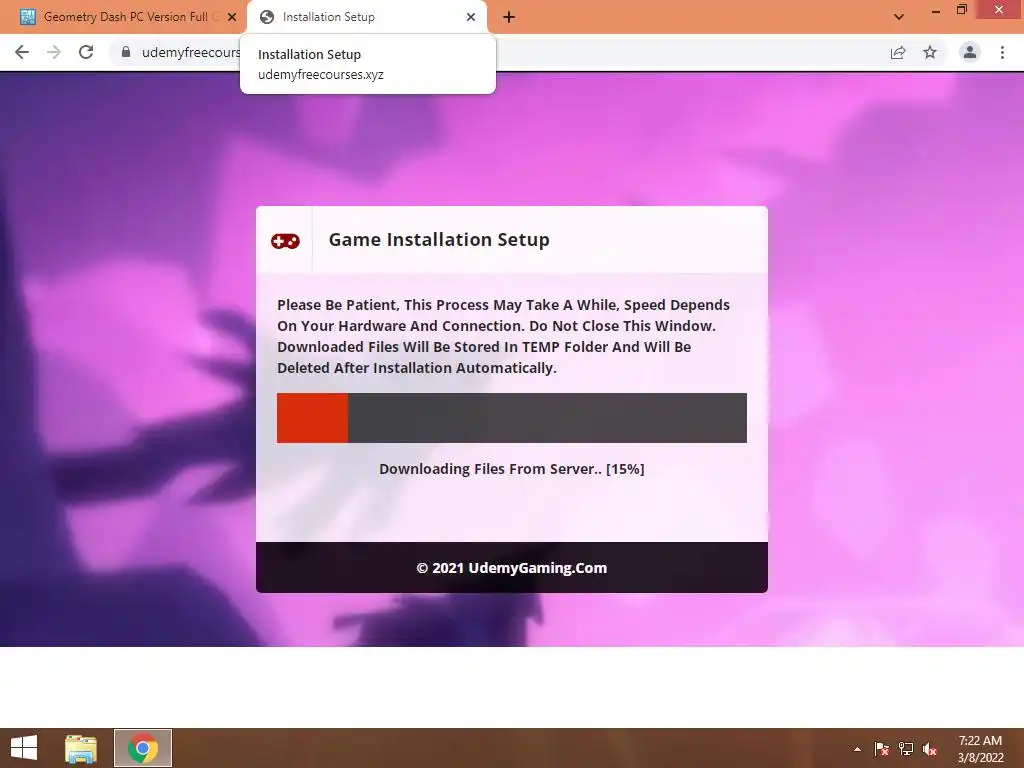Screen dimensions: 1024x768
Task: Click the muted volume tray icon
Action: [x=930, y=749]
